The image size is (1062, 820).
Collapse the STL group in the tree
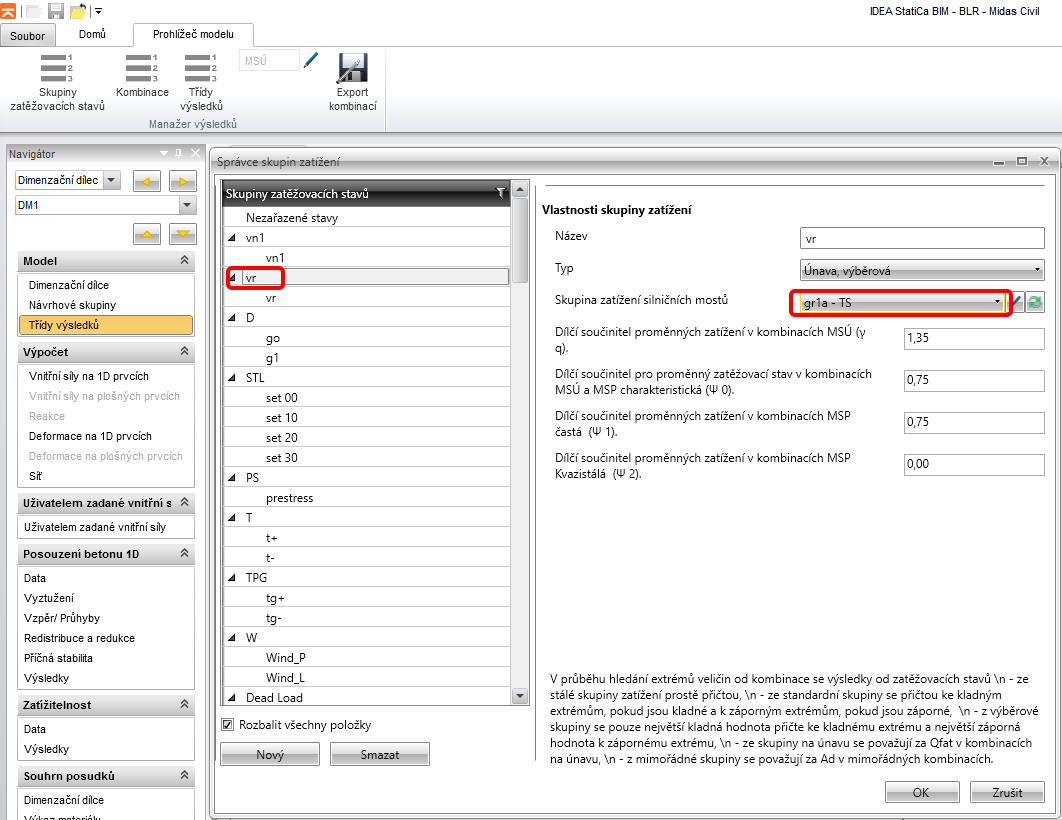[x=232, y=378]
